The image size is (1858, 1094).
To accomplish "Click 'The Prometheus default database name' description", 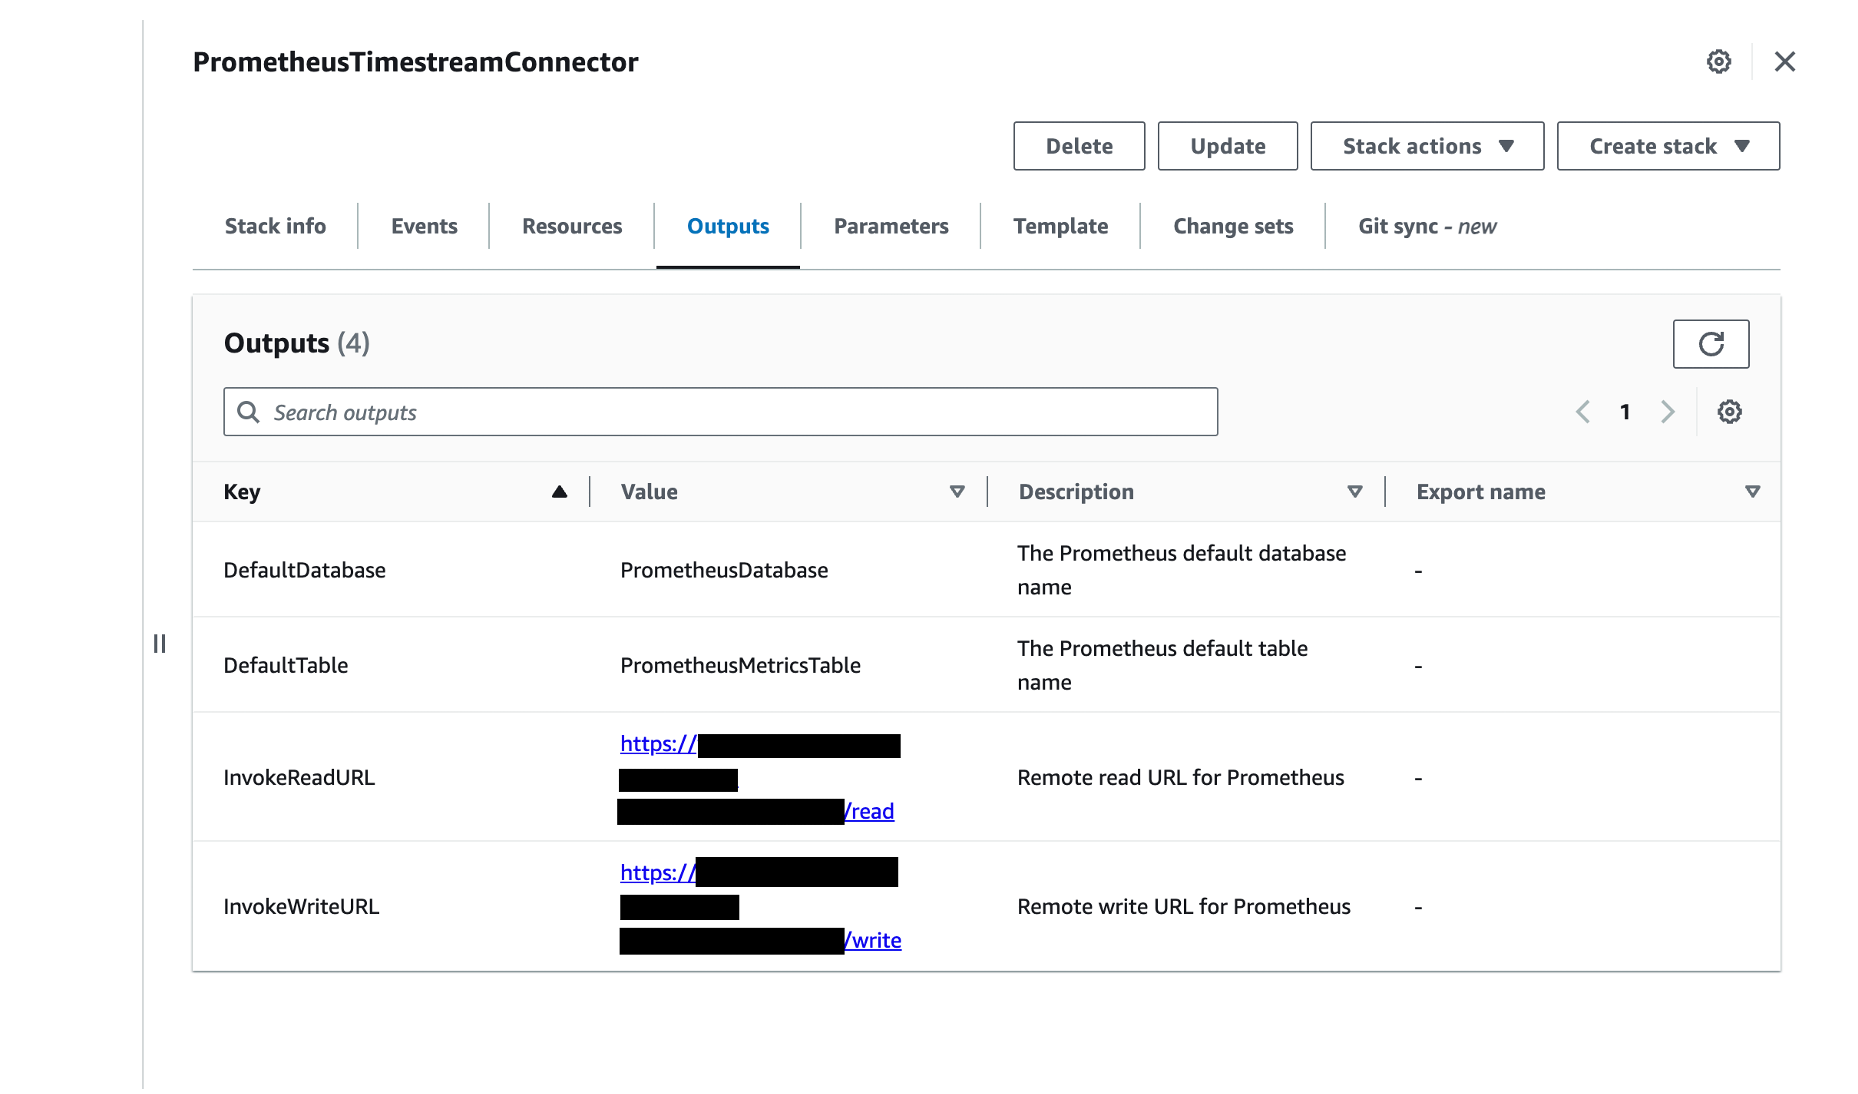I will pyautogui.click(x=1182, y=570).
